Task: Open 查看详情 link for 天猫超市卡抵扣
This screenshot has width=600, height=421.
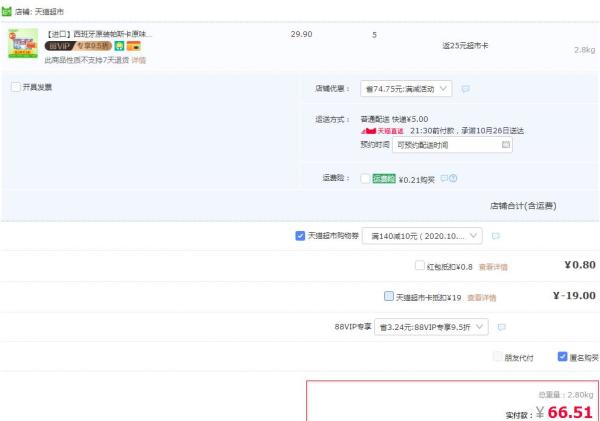Action: tap(482, 298)
